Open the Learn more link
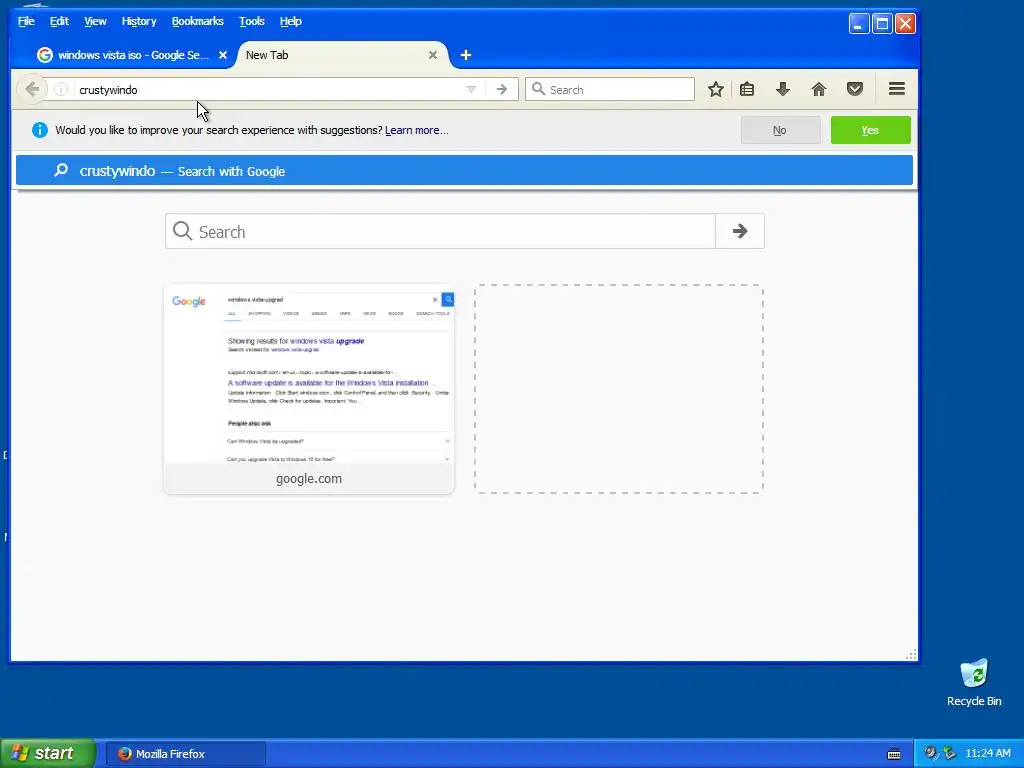The image size is (1024, 768). (x=417, y=130)
